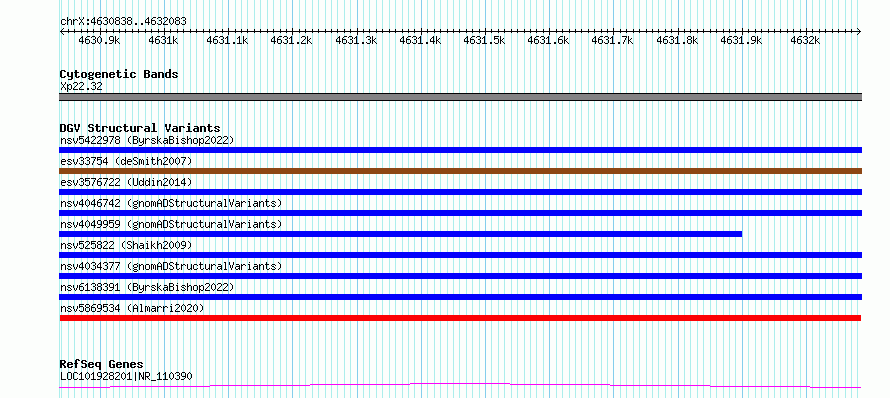Select the blue bar for nsv6138391
Screen dimensions: 890x398
coord(461,297)
